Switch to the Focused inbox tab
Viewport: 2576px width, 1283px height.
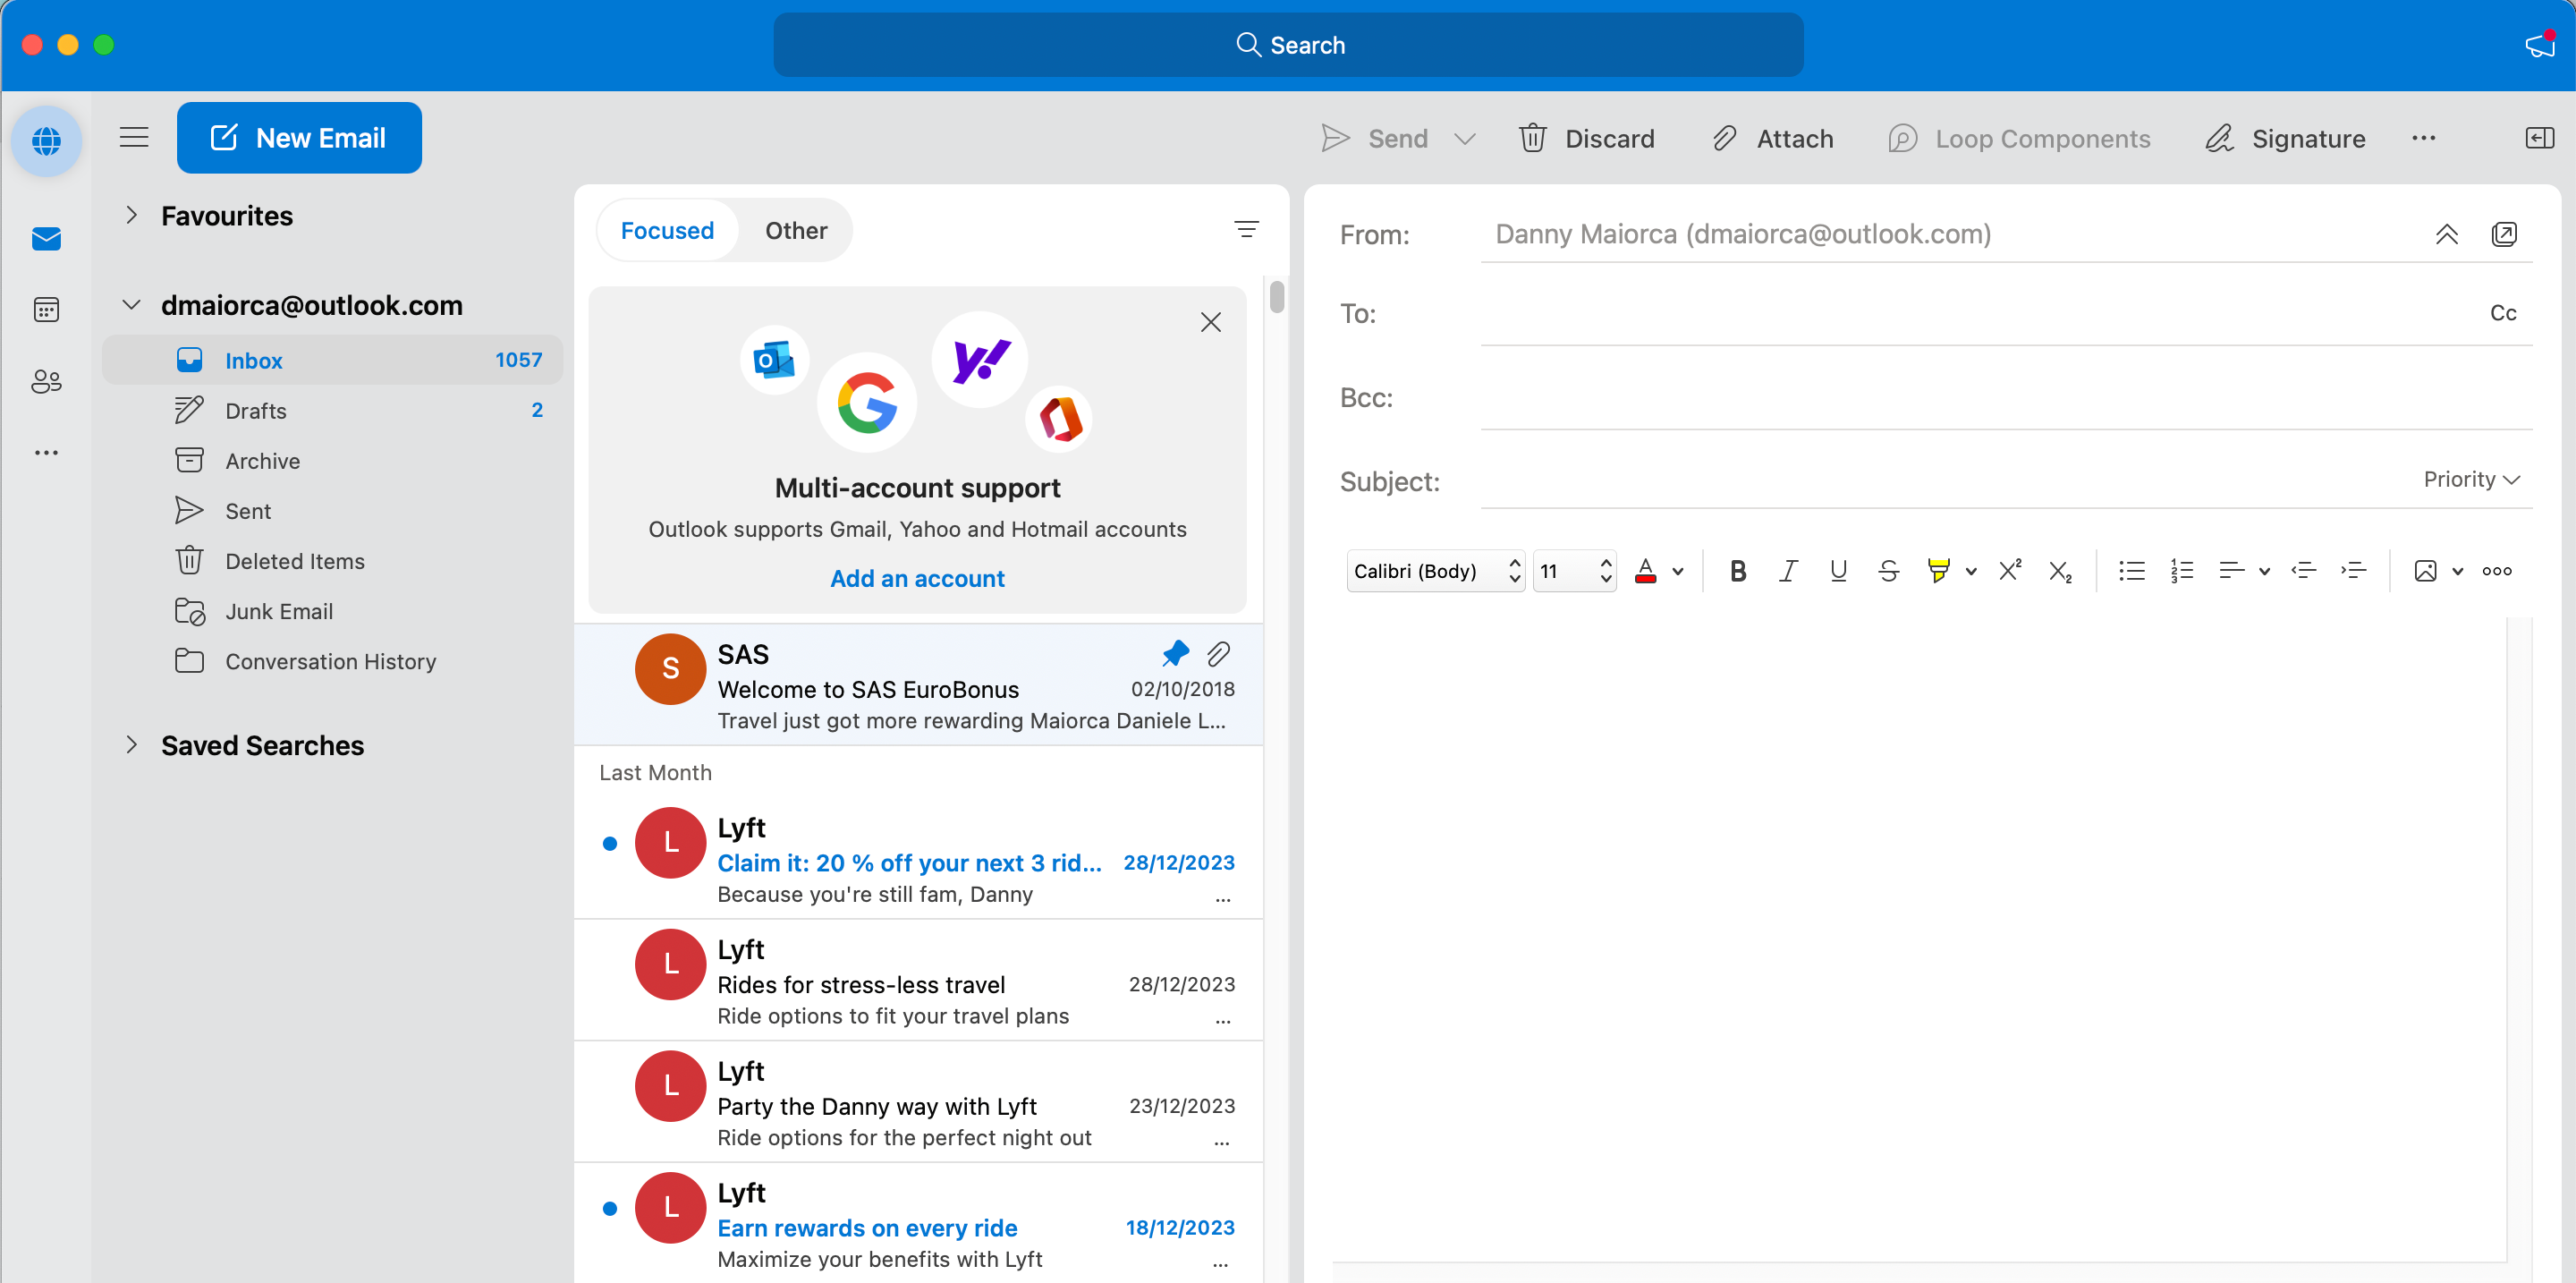coord(665,230)
